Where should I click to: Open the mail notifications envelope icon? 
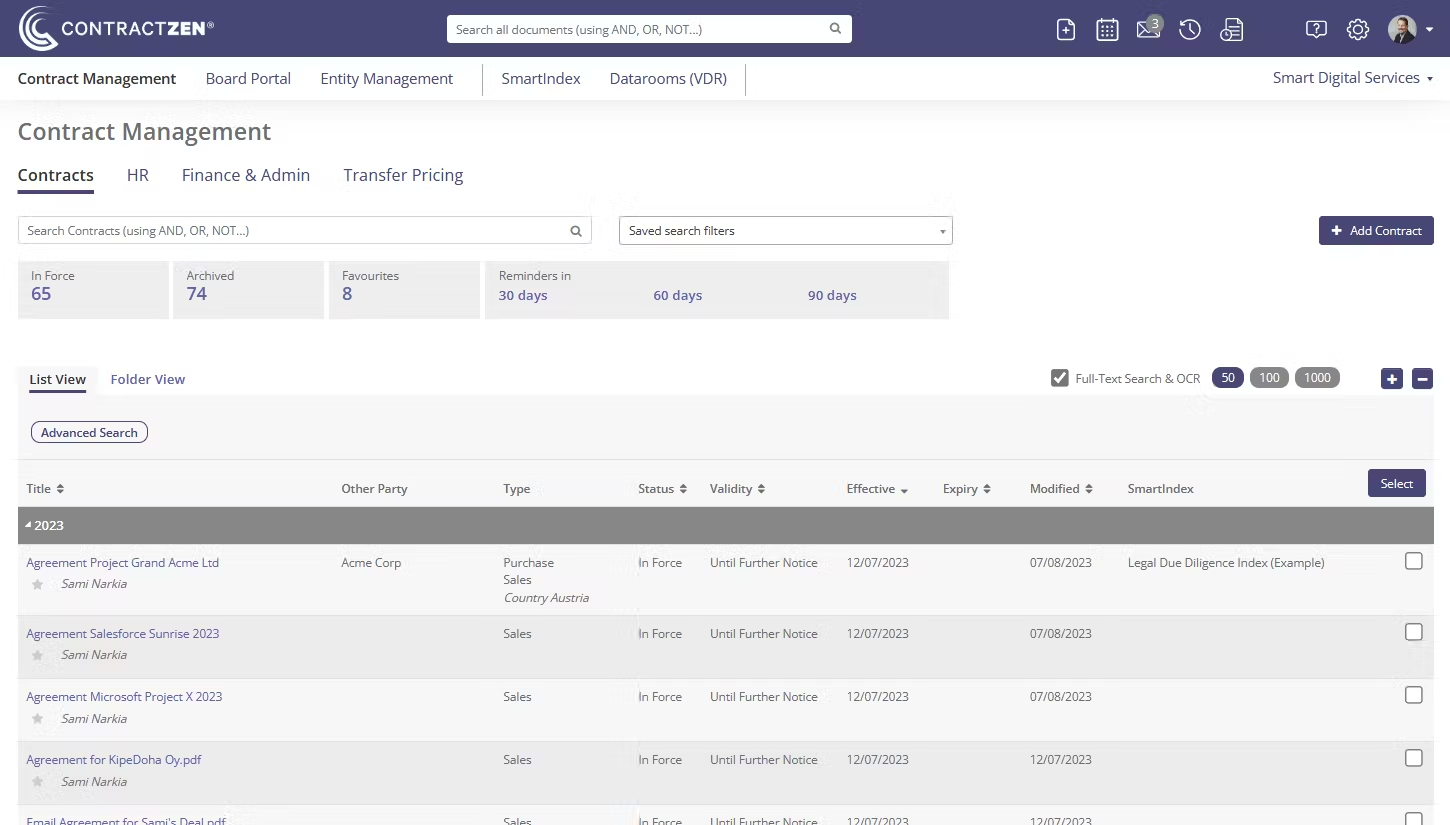point(1148,30)
